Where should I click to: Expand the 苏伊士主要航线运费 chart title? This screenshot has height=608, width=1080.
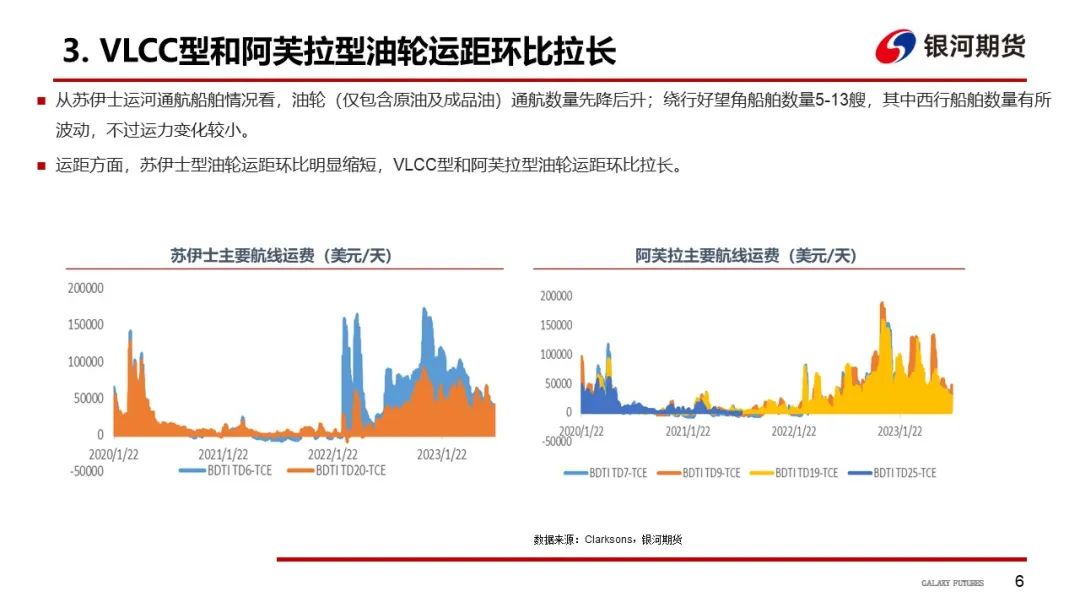pyautogui.click(x=283, y=253)
